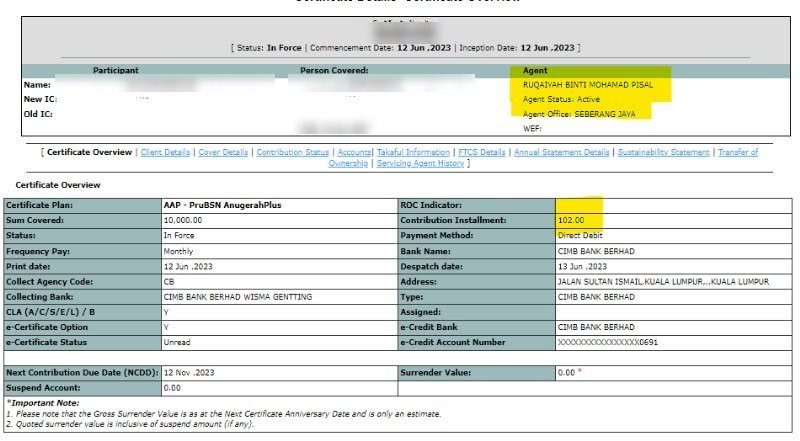Image resolution: width=800 pixels, height=441 pixels.
Task: Open Servicing Agent History link
Action: pos(420,163)
